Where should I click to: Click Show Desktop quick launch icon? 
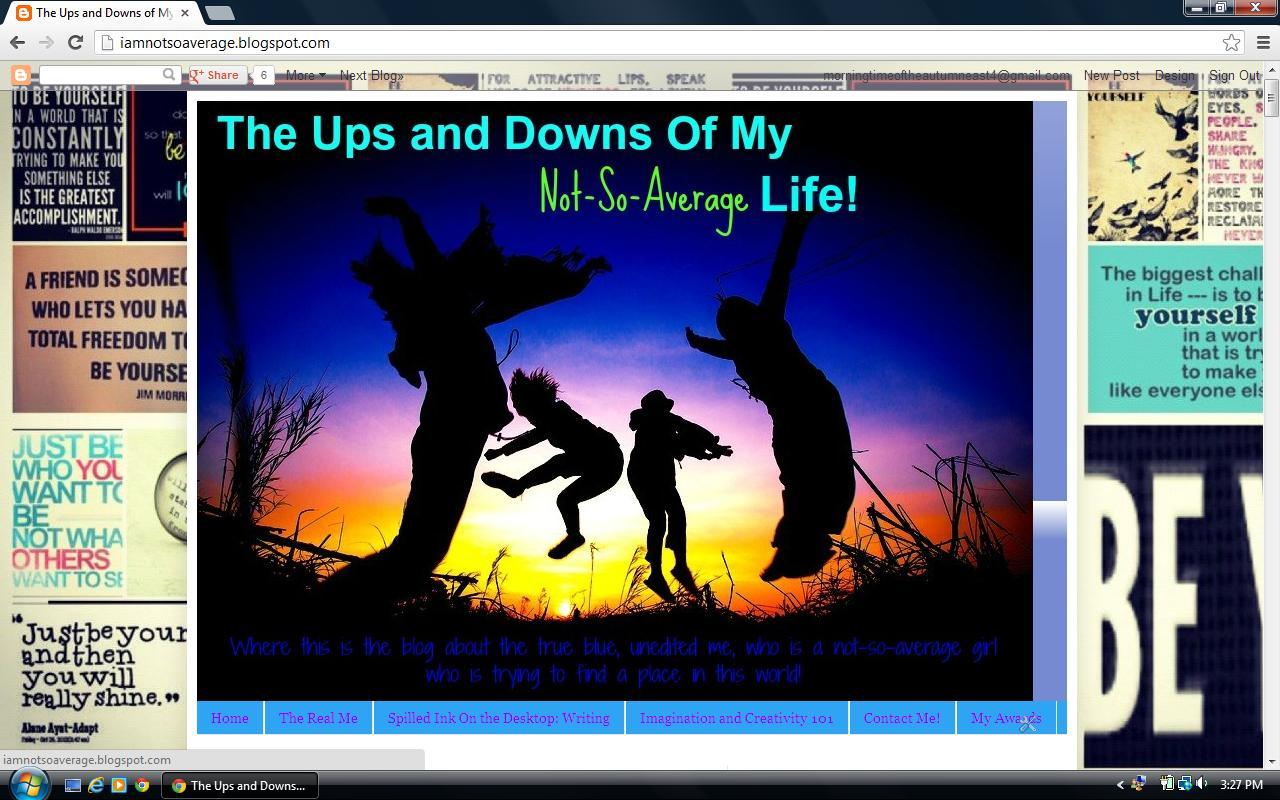point(73,785)
